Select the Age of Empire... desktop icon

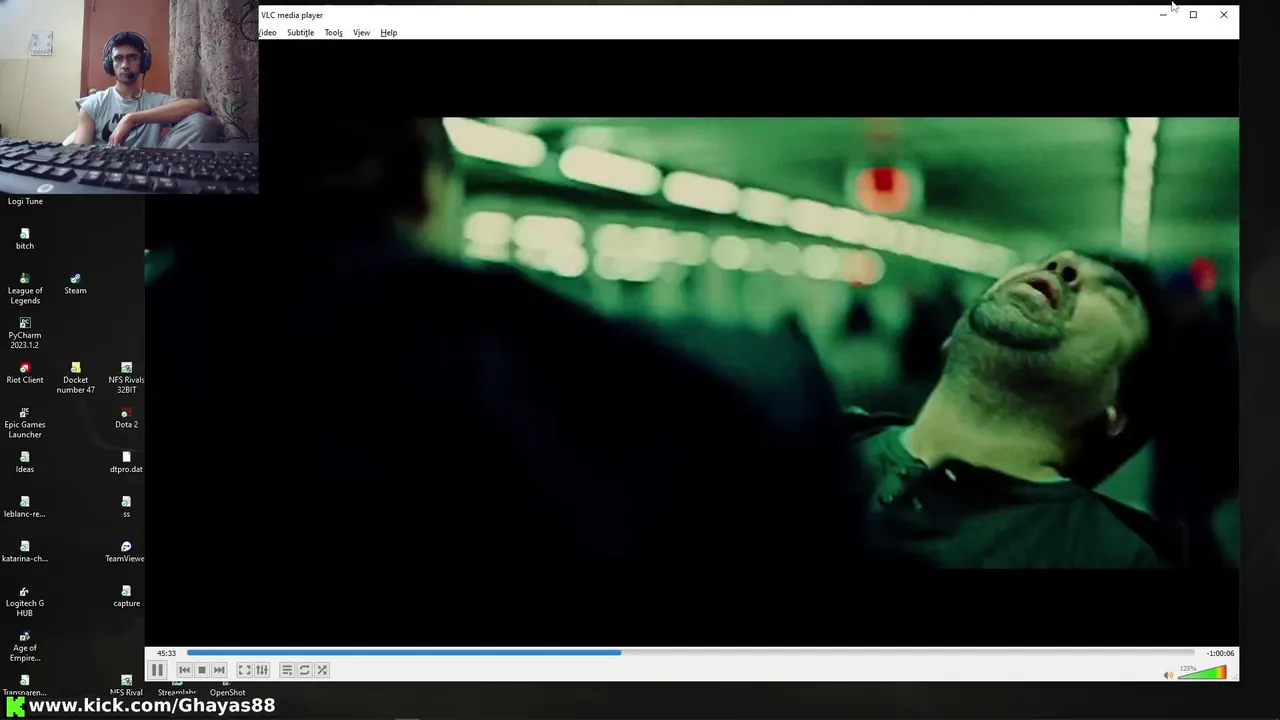[x=25, y=646]
